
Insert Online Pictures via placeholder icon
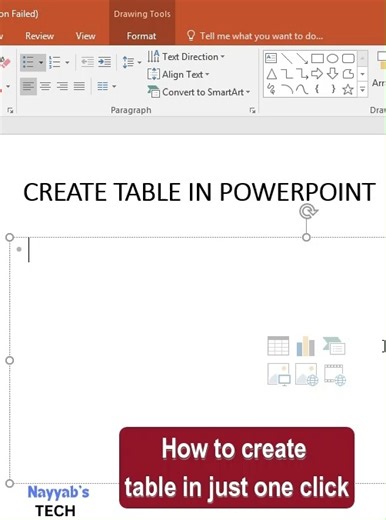tap(307, 374)
